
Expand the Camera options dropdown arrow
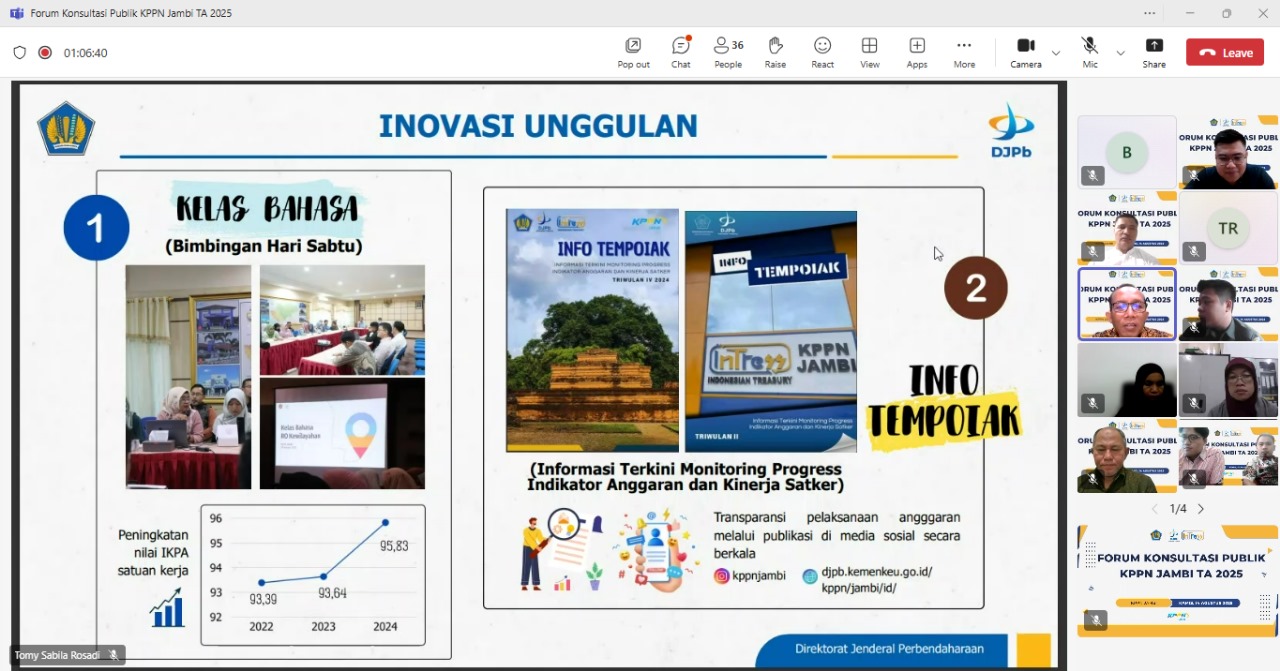[x=1056, y=53]
